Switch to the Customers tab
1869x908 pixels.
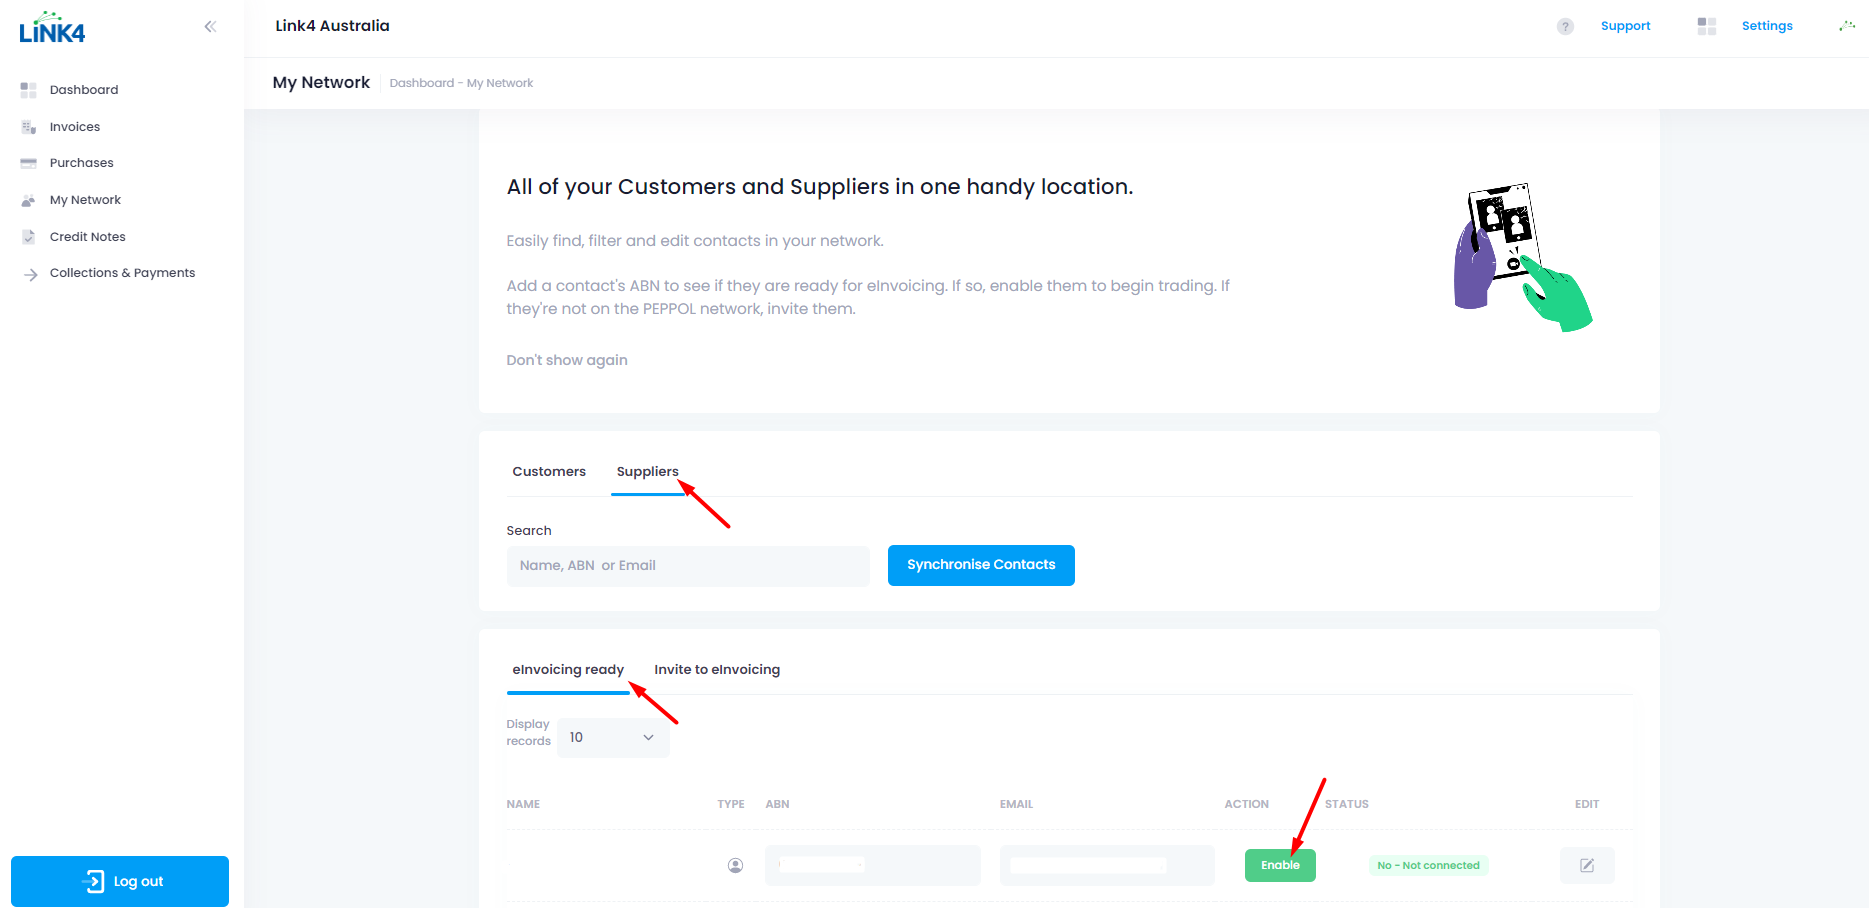click(x=549, y=472)
